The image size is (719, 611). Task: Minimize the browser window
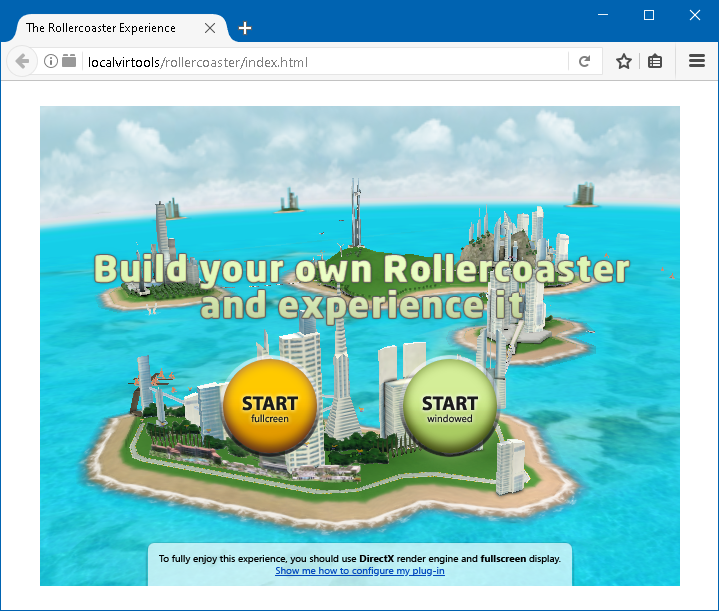click(x=602, y=15)
